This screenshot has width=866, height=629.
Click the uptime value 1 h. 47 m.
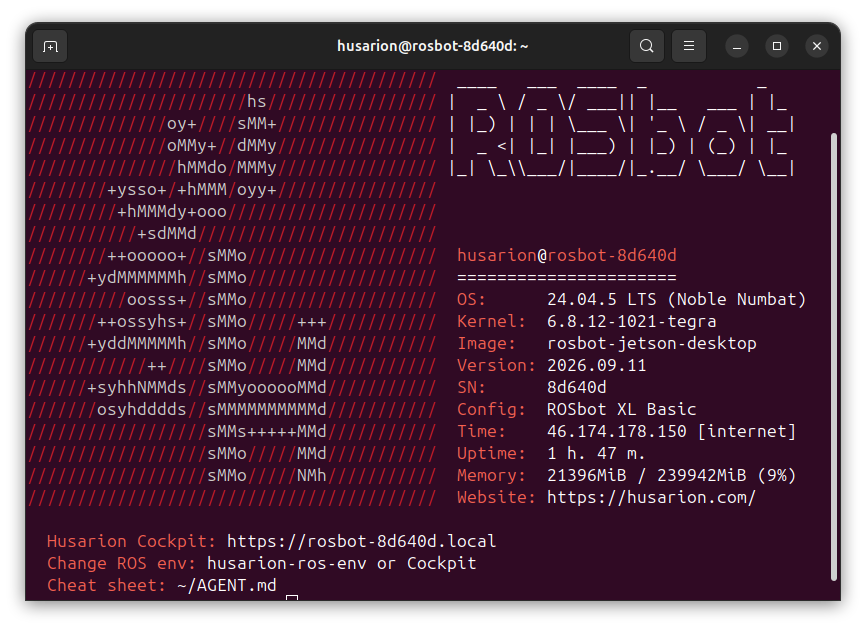[596, 453]
